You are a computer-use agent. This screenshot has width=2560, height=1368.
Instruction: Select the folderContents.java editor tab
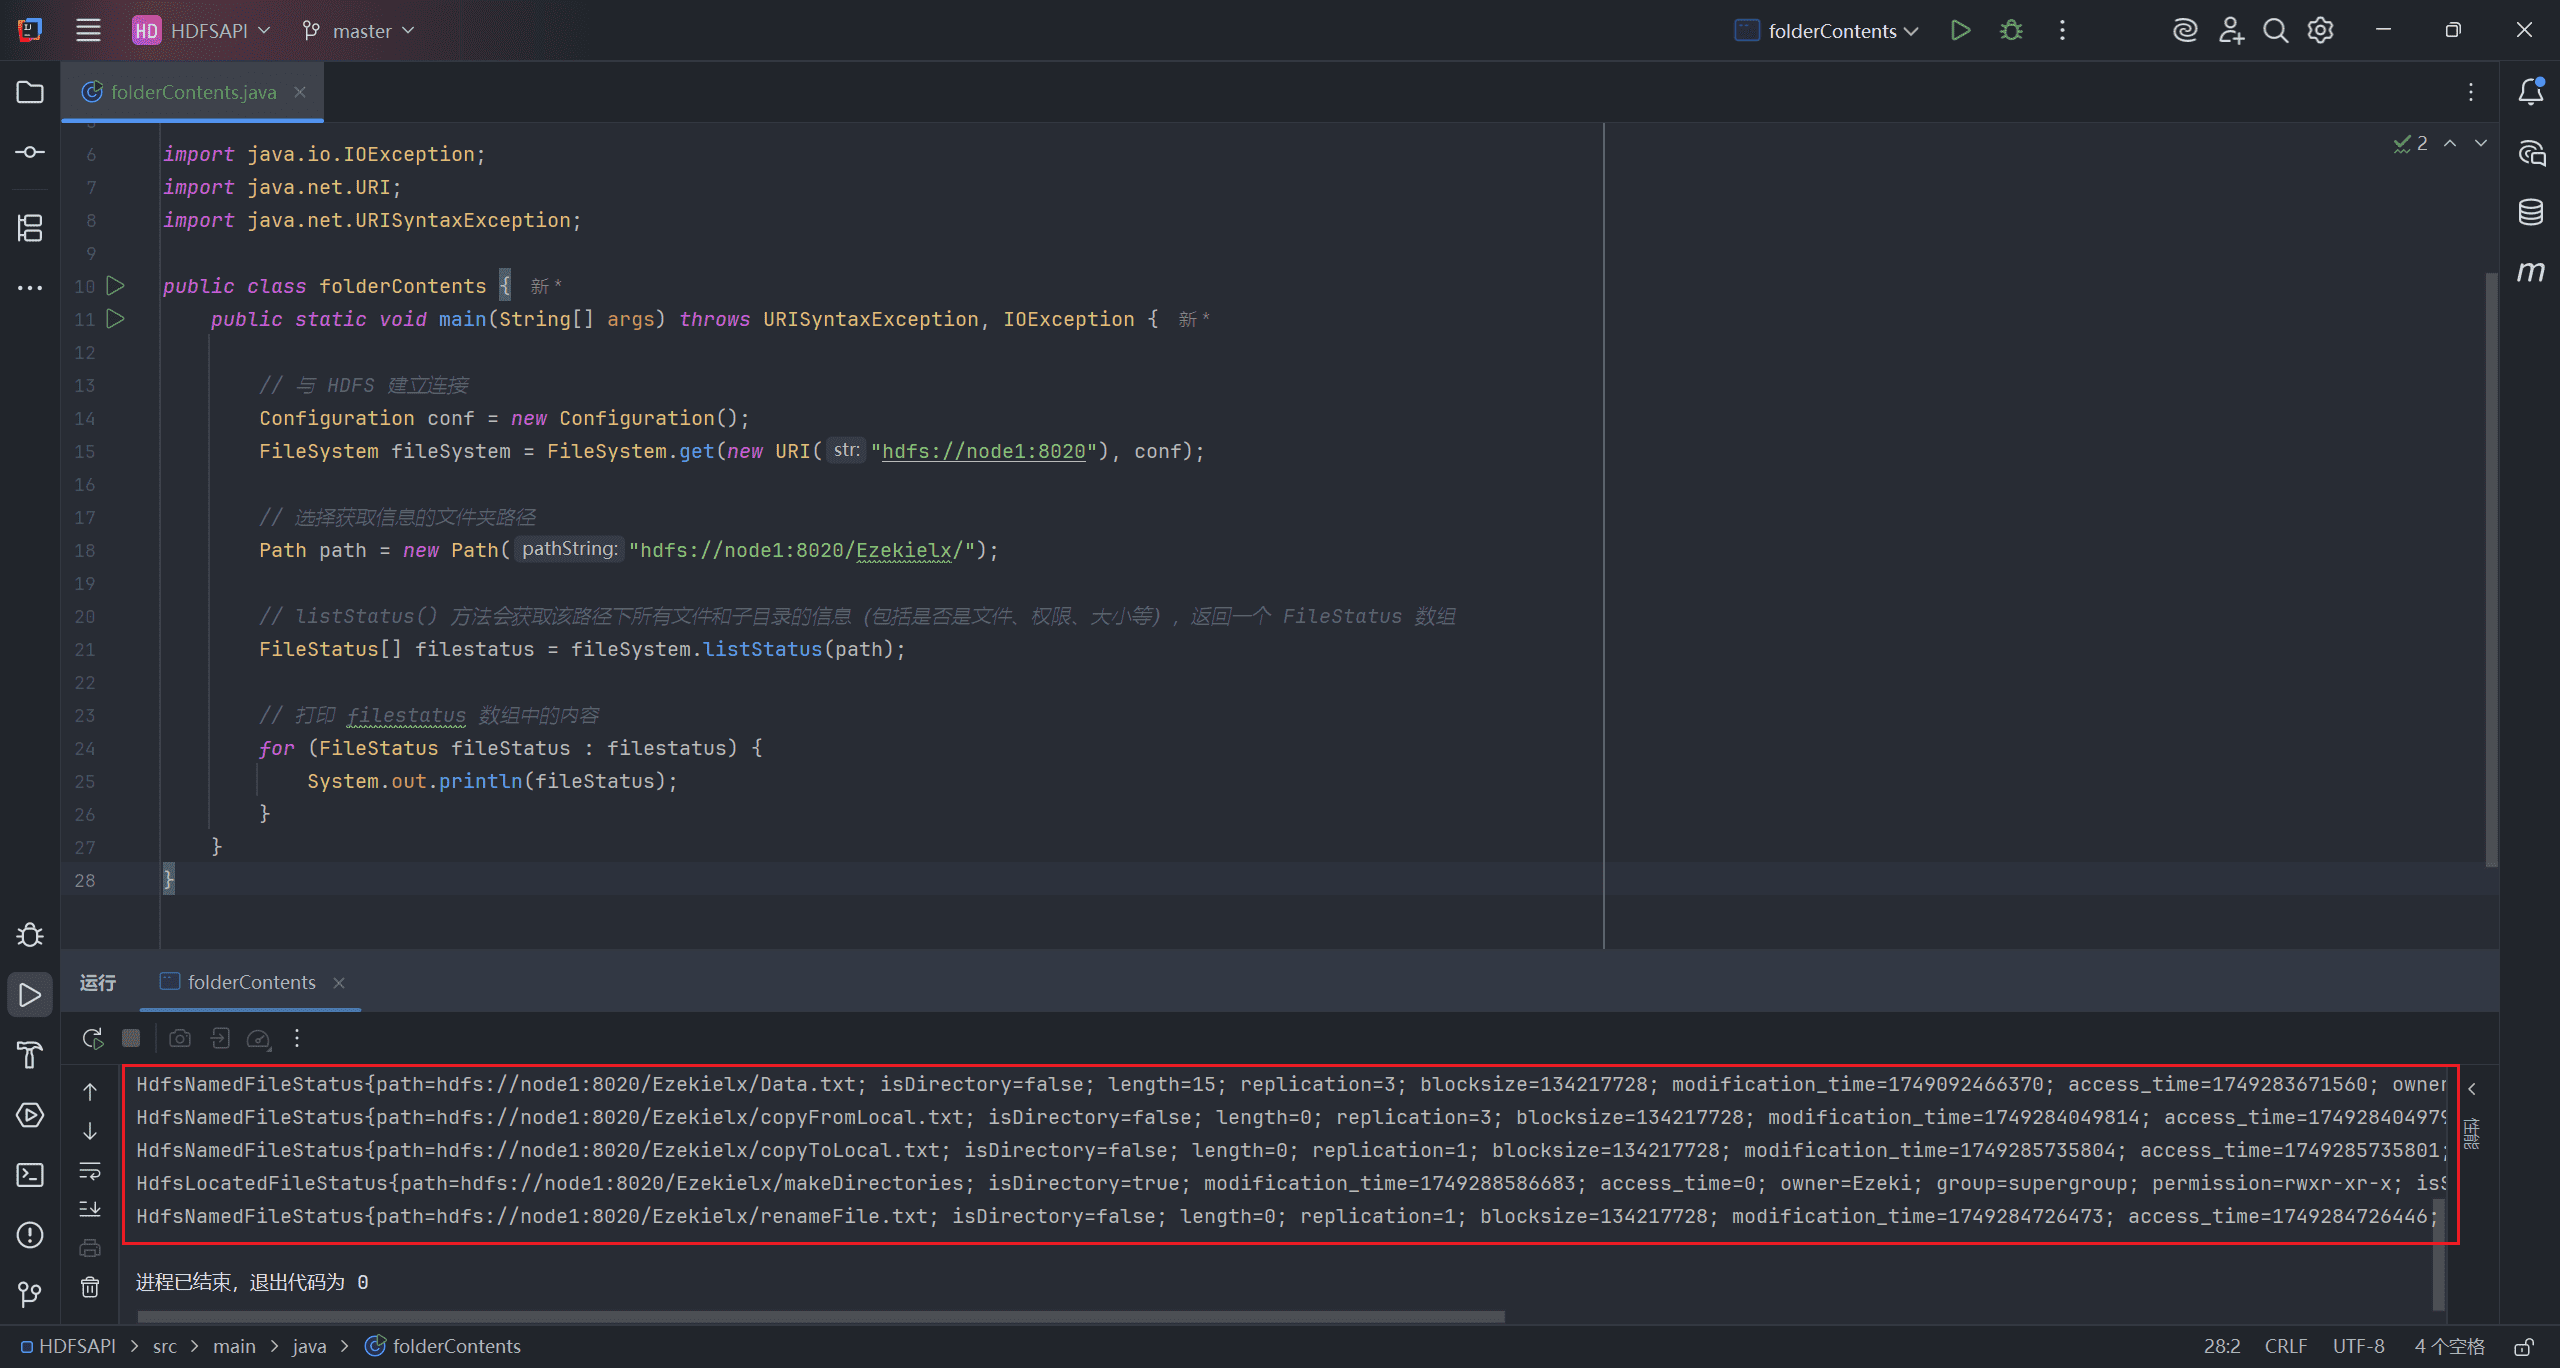(193, 92)
